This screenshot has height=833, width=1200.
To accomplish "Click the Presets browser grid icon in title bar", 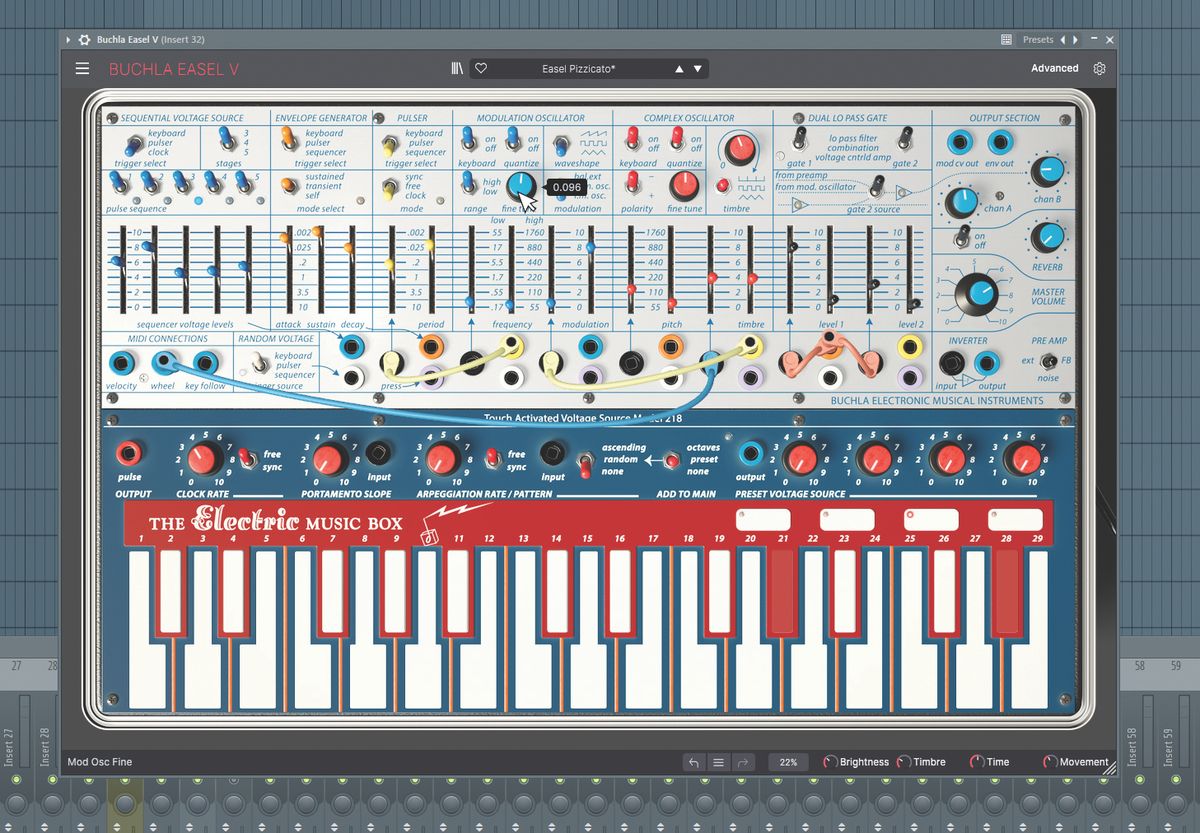I will pos(1005,38).
